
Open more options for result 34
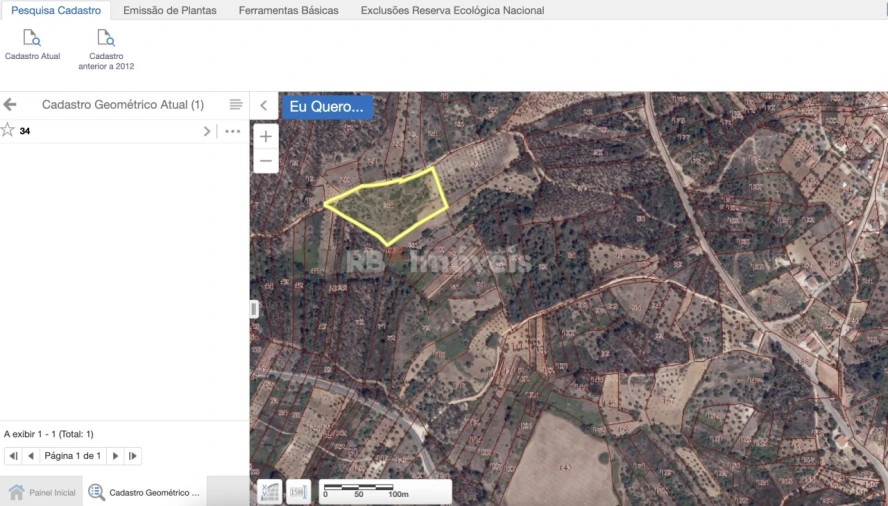(x=232, y=131)
